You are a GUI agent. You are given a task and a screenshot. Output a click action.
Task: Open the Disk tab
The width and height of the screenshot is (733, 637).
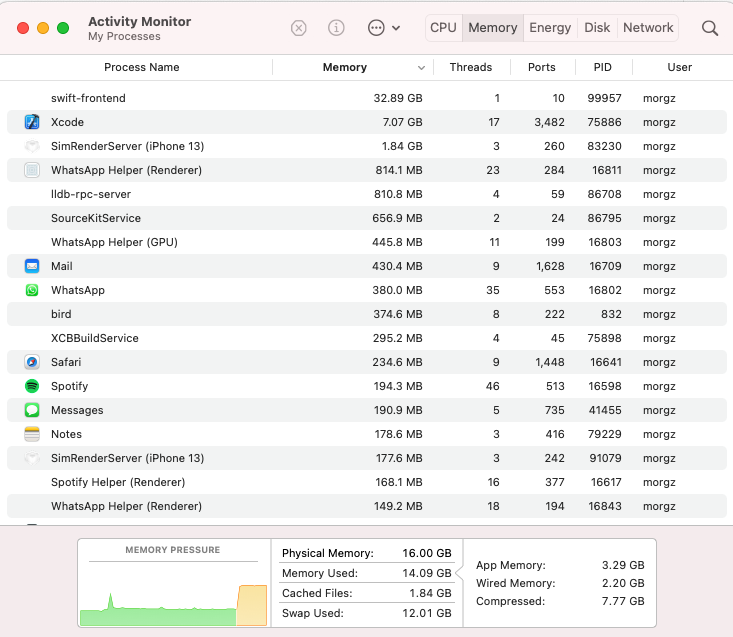[x=597, y=28]
